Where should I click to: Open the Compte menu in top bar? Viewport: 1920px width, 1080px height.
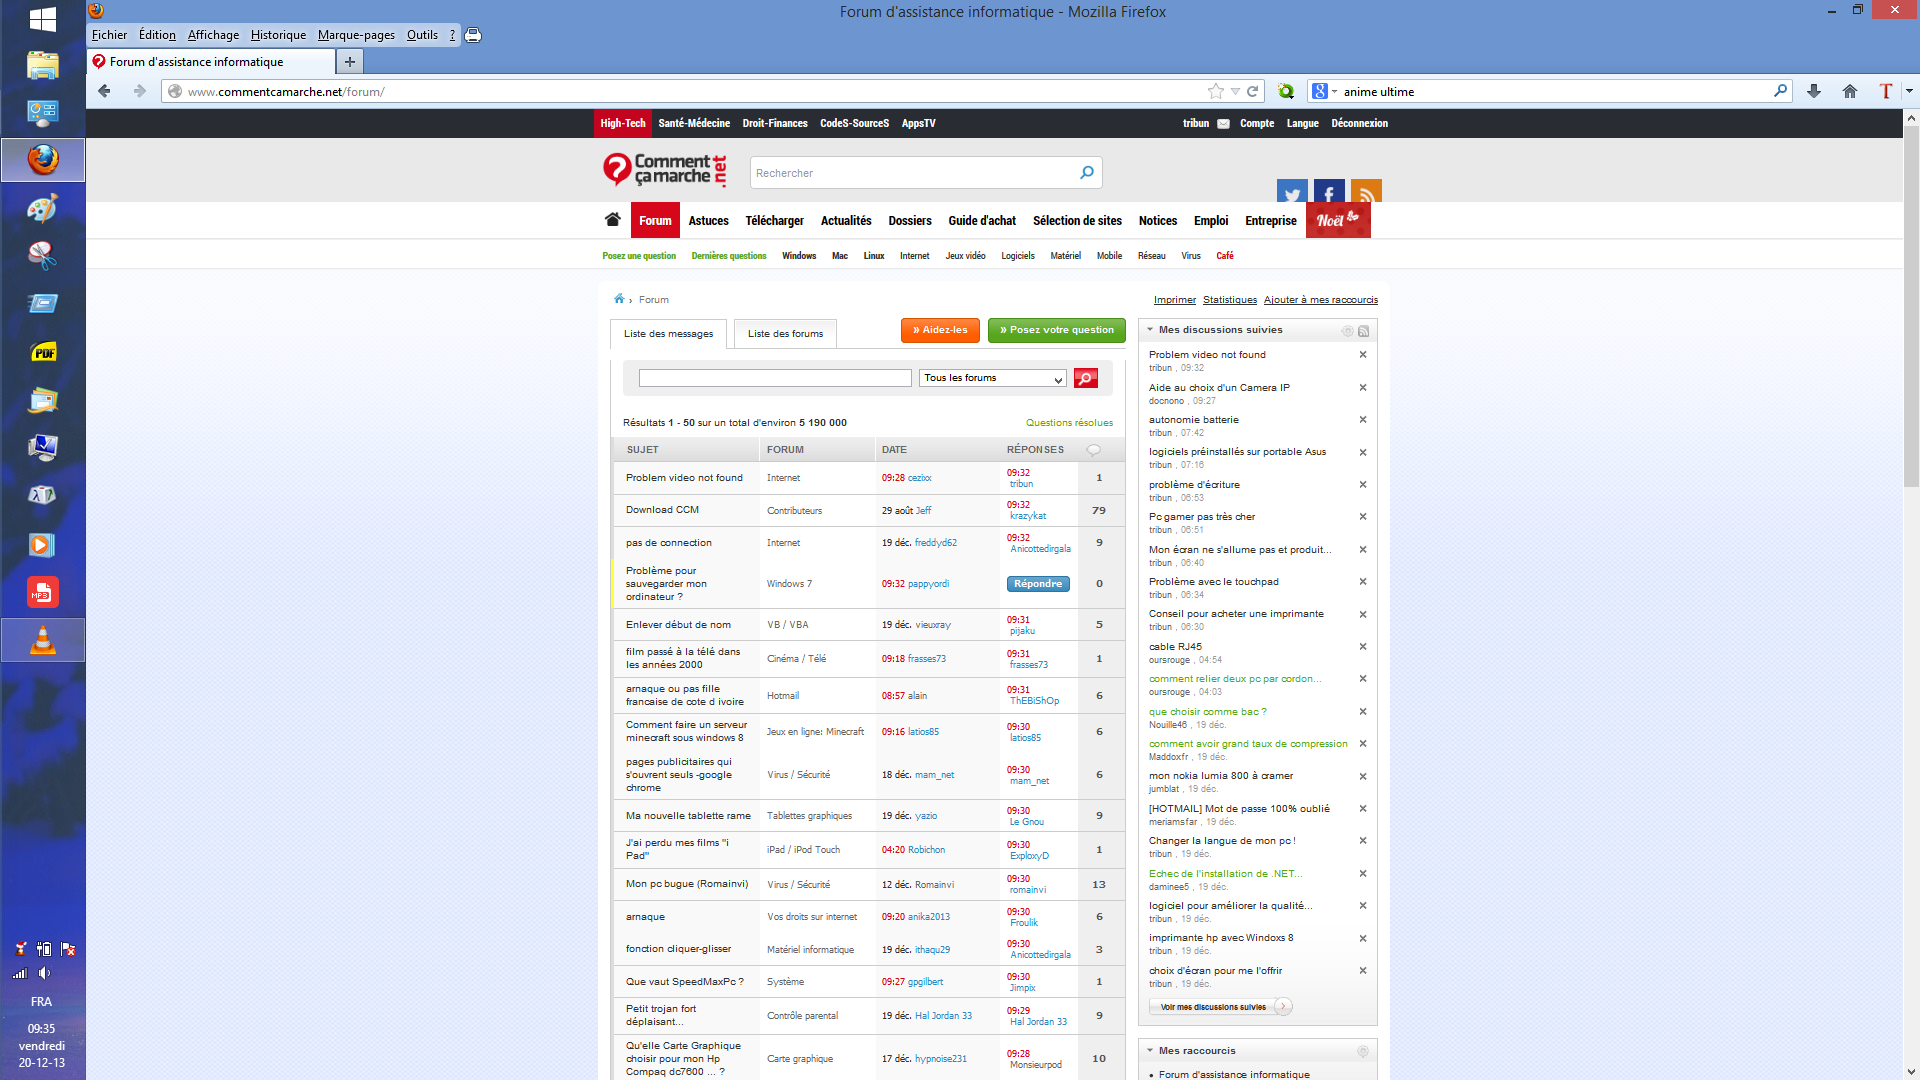[1257, 124]
